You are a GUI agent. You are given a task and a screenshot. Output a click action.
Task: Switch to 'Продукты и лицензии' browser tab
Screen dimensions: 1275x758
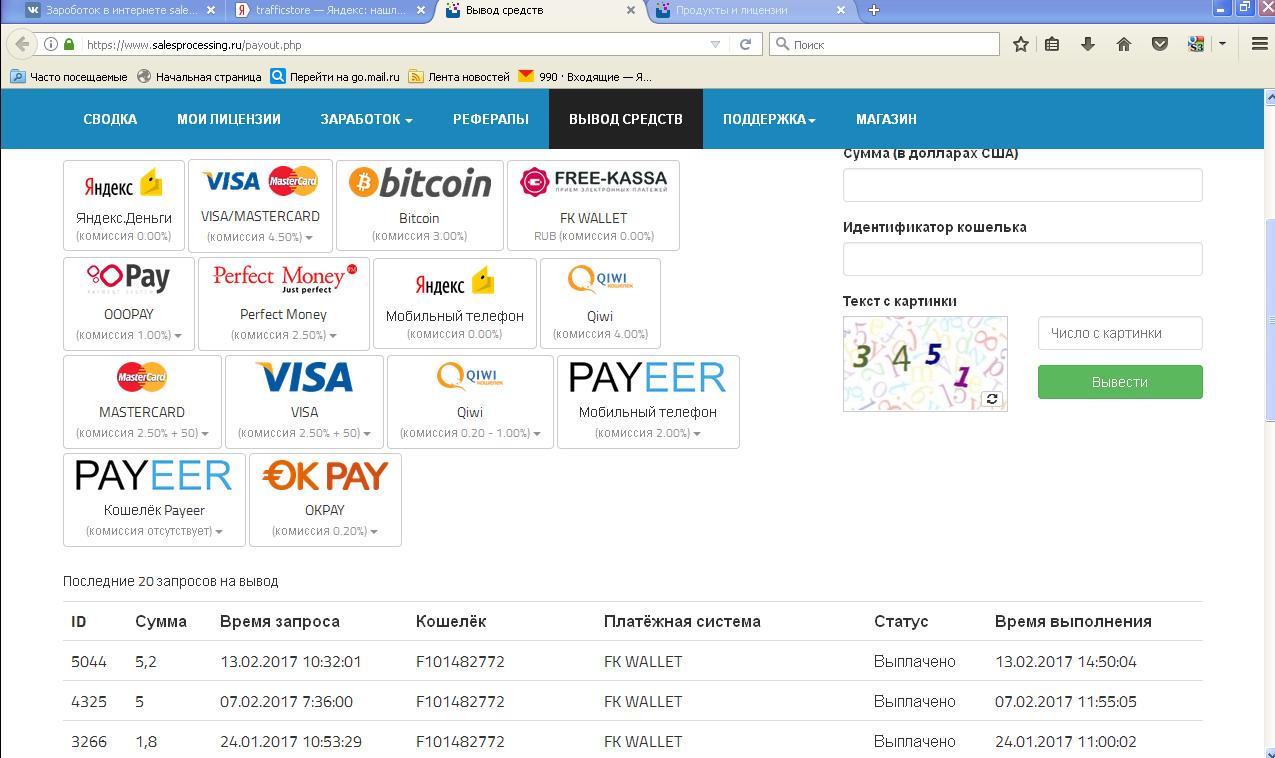[750, 10]
